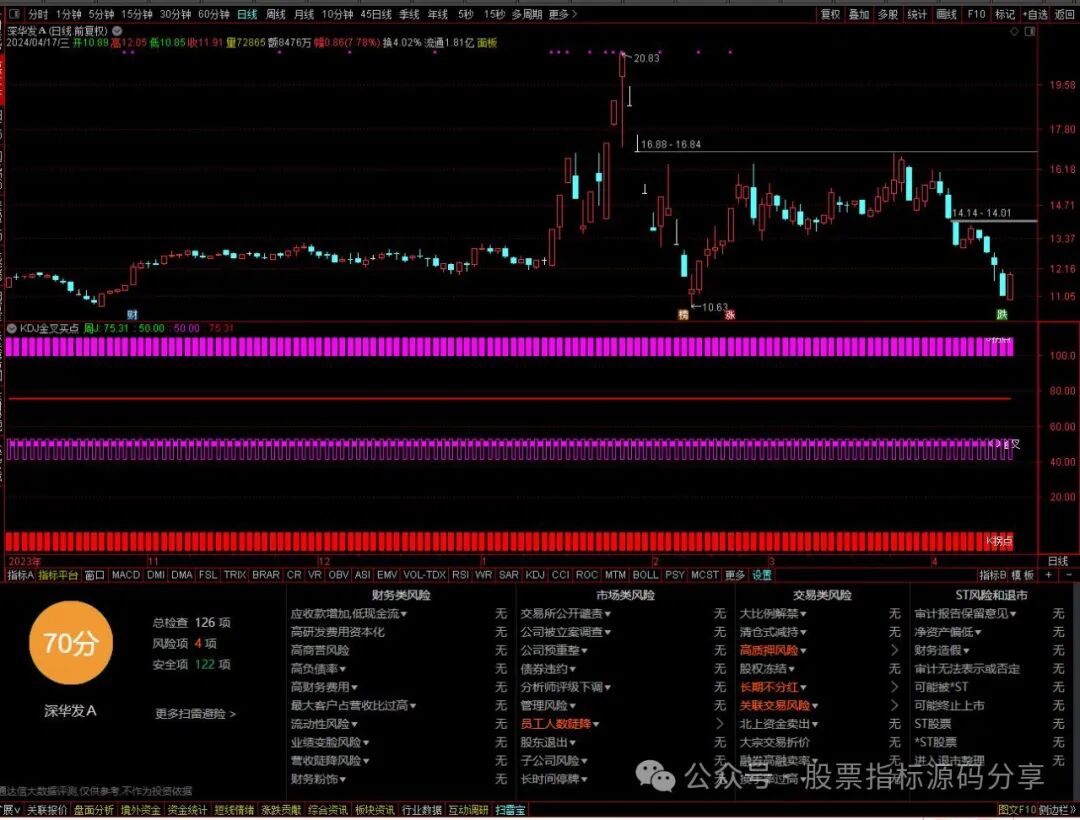This screenshot has width=1080, height=820.
Task: Click the 窗口 window button
Action: click(94, 574)
